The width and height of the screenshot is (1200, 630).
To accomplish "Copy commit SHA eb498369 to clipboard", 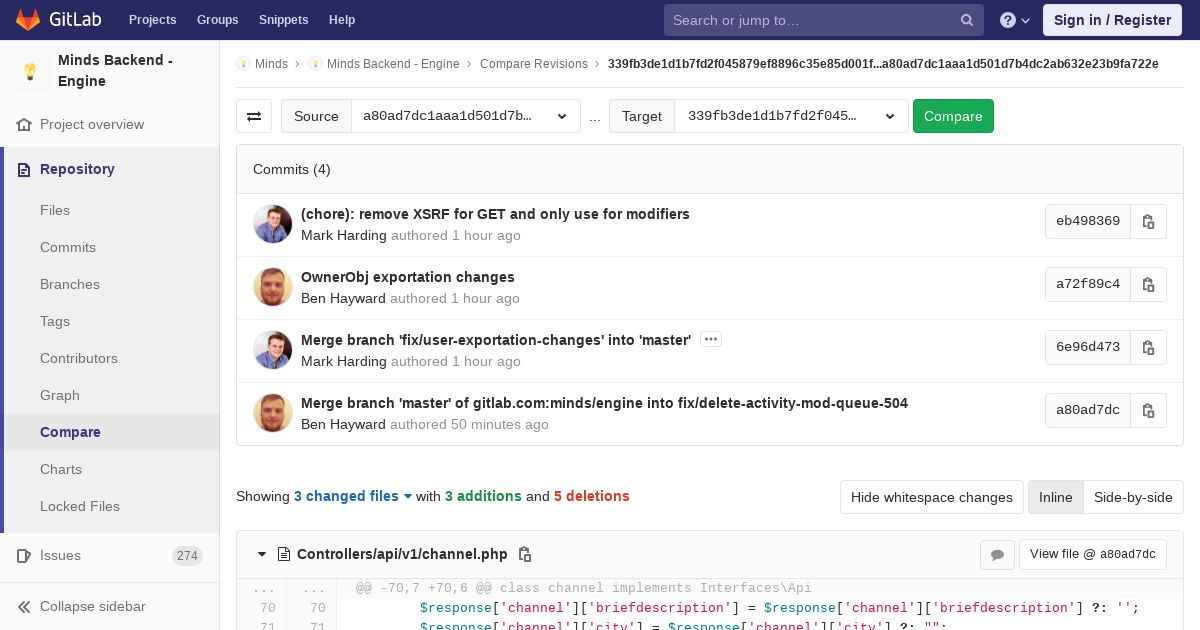I will [x=1148, y=221].
